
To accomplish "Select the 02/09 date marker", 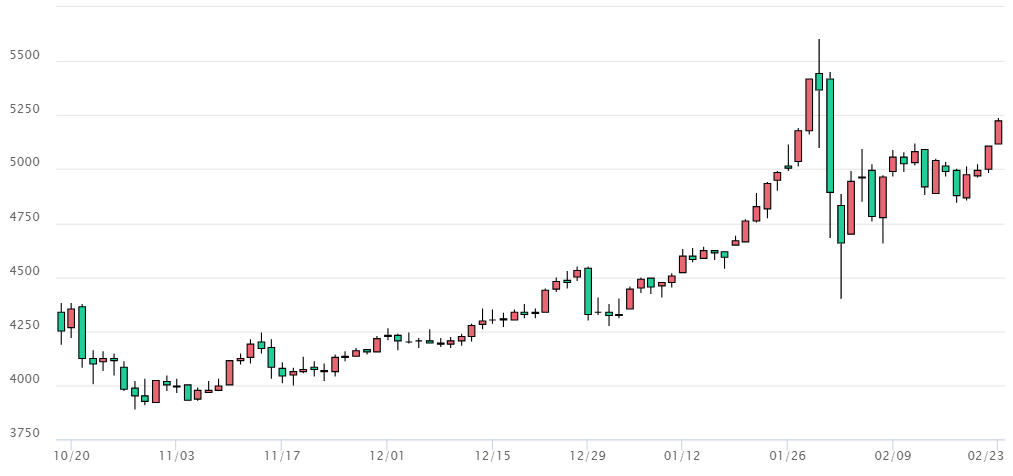I will pyautogui.click(x=893, y=456).
